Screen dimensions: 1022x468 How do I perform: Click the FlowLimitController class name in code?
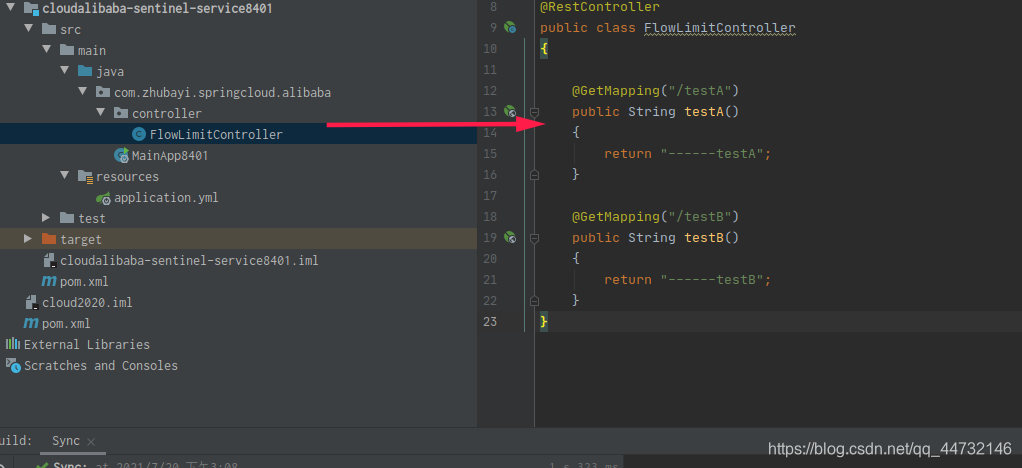click(720, 28)
